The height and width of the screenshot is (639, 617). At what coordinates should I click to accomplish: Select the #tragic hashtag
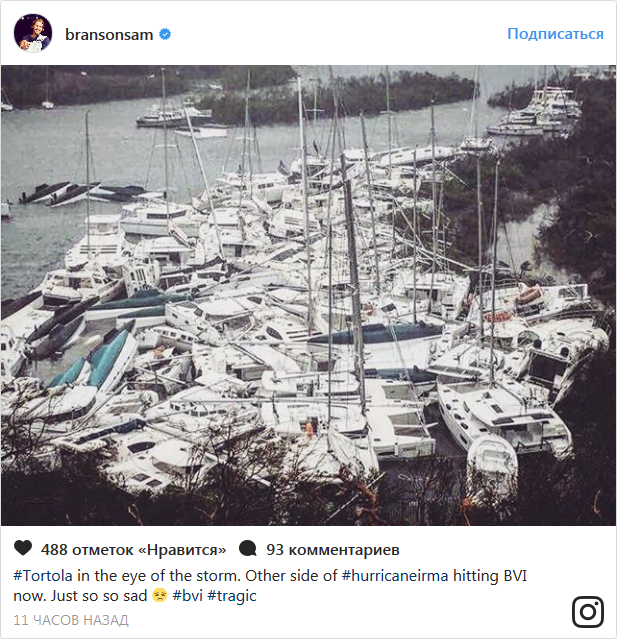(233, 595)
